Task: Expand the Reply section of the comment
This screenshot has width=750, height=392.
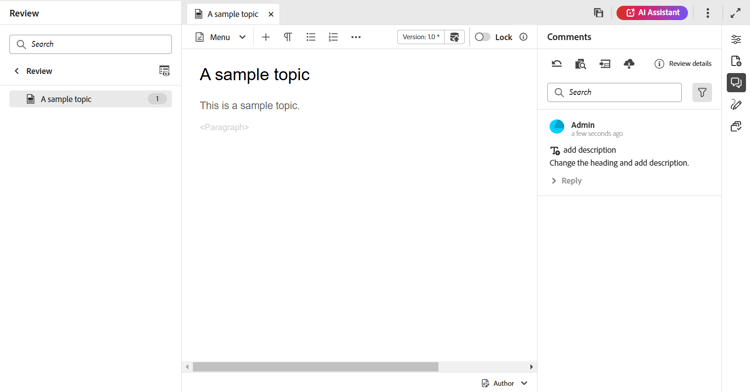Action: click(x=566, y=181)
